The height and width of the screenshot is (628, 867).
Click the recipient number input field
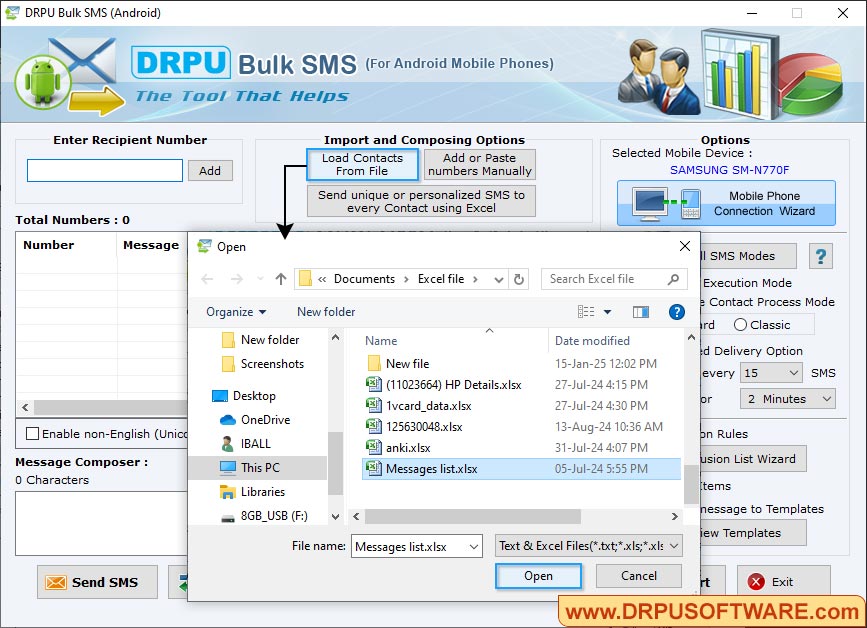105,170
